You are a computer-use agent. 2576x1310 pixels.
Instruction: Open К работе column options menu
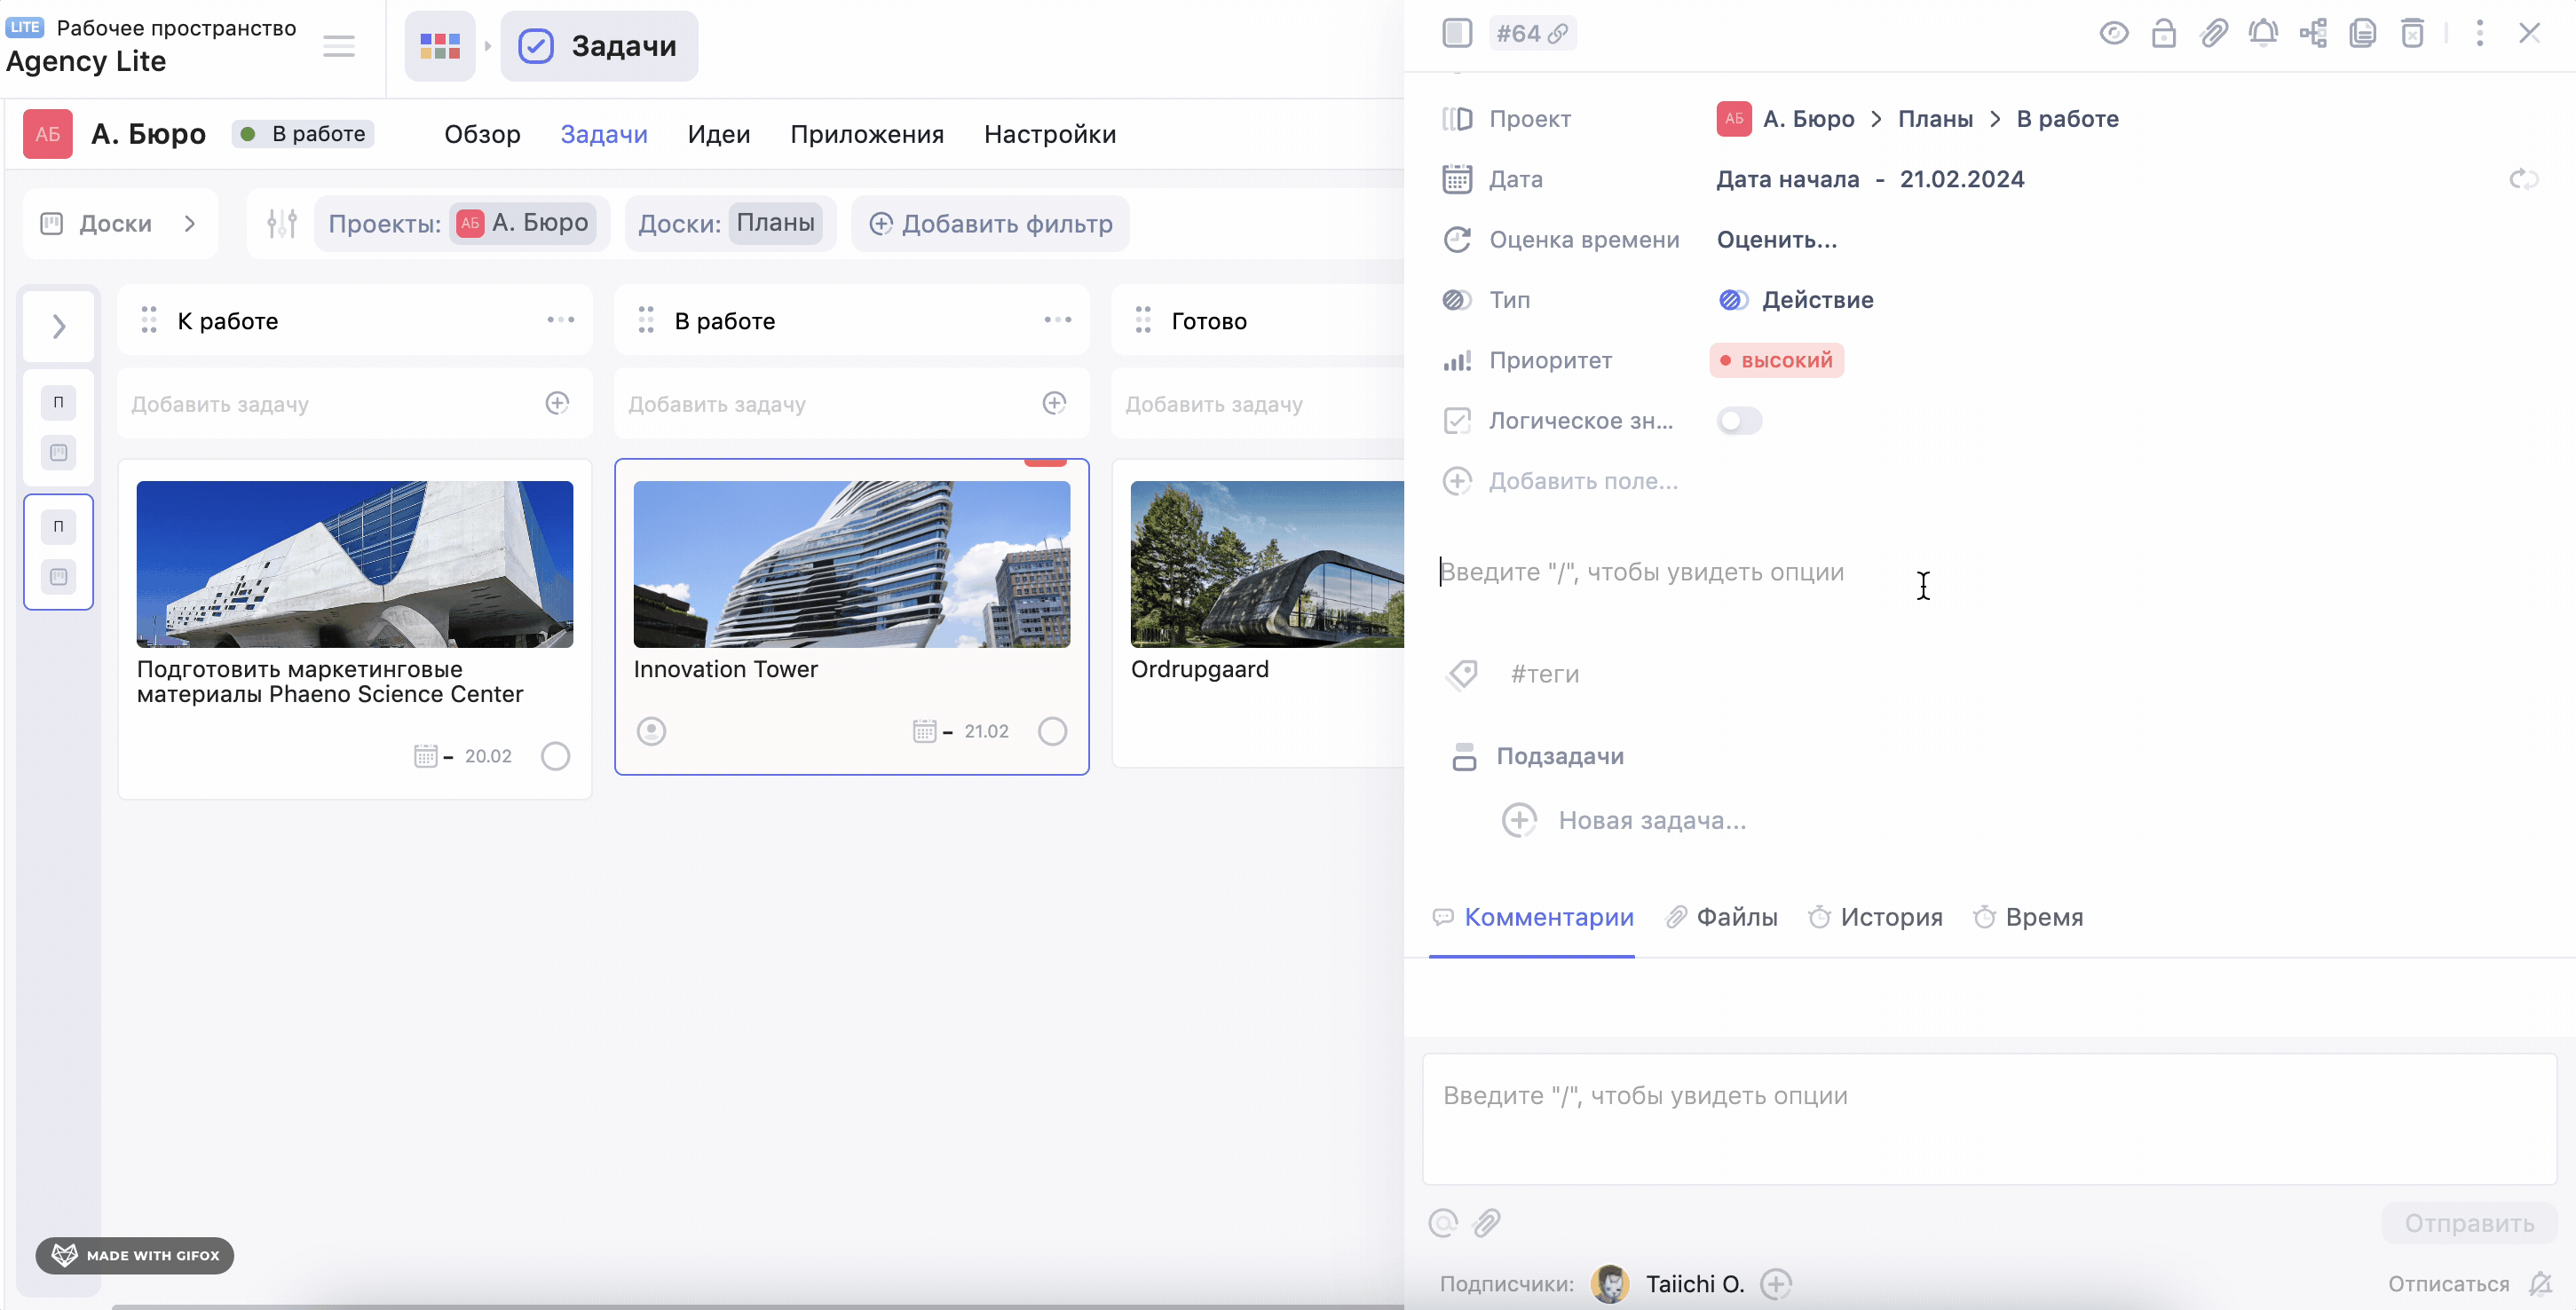(560, 320)
